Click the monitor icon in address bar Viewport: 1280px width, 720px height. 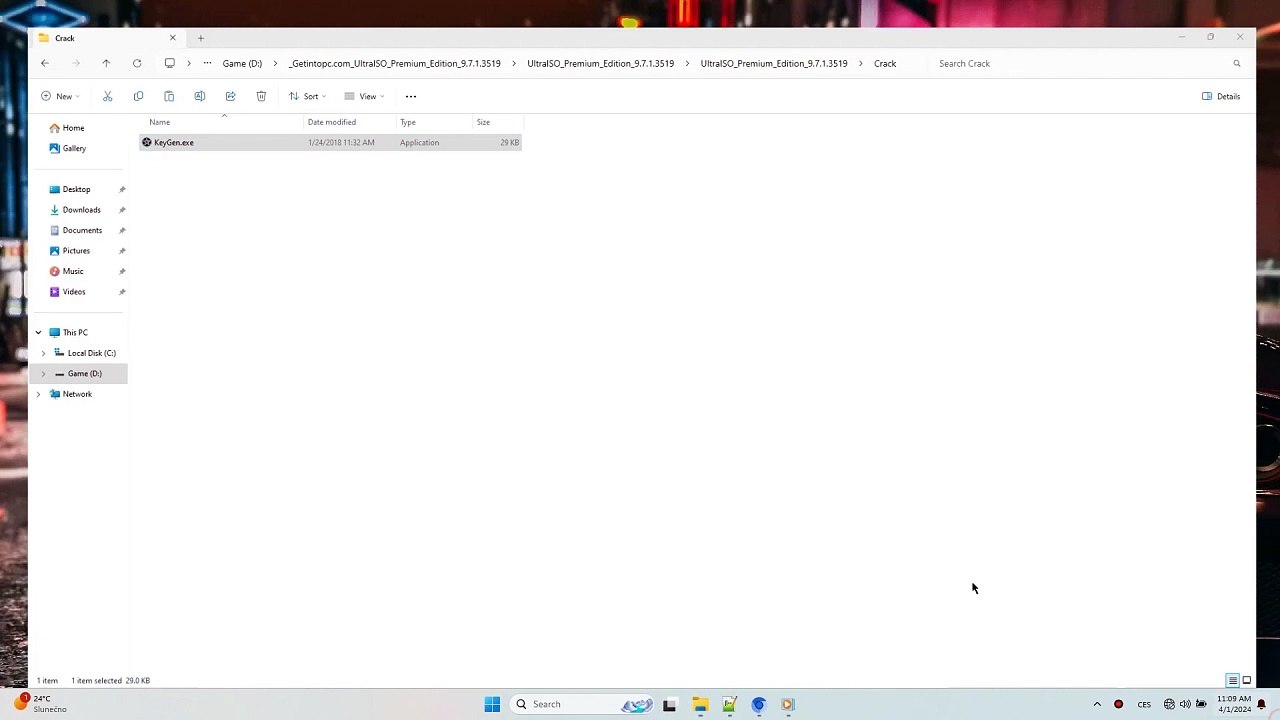(x=169, y=63)
